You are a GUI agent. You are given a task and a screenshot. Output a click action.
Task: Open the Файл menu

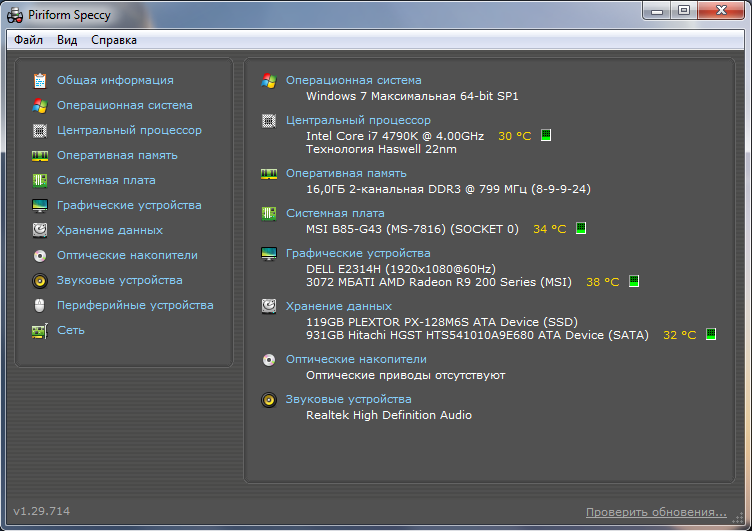coord(28,40)
